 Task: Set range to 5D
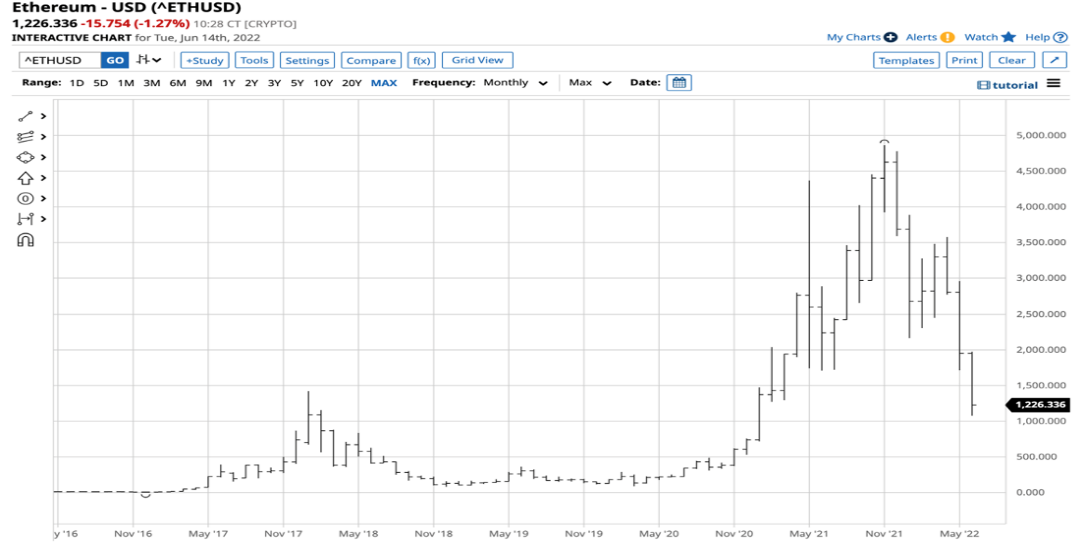(101, 83)
